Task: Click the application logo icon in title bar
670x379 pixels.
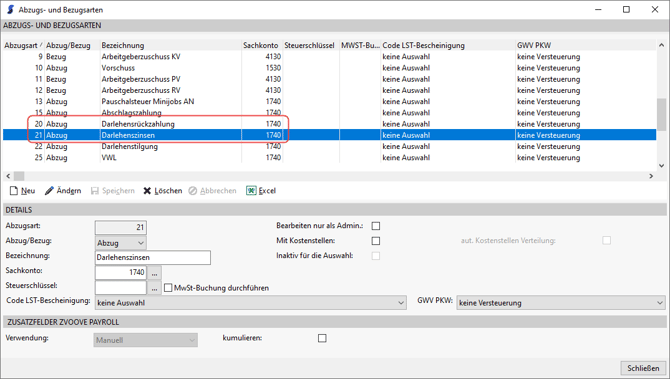Action: click(10, 9)
